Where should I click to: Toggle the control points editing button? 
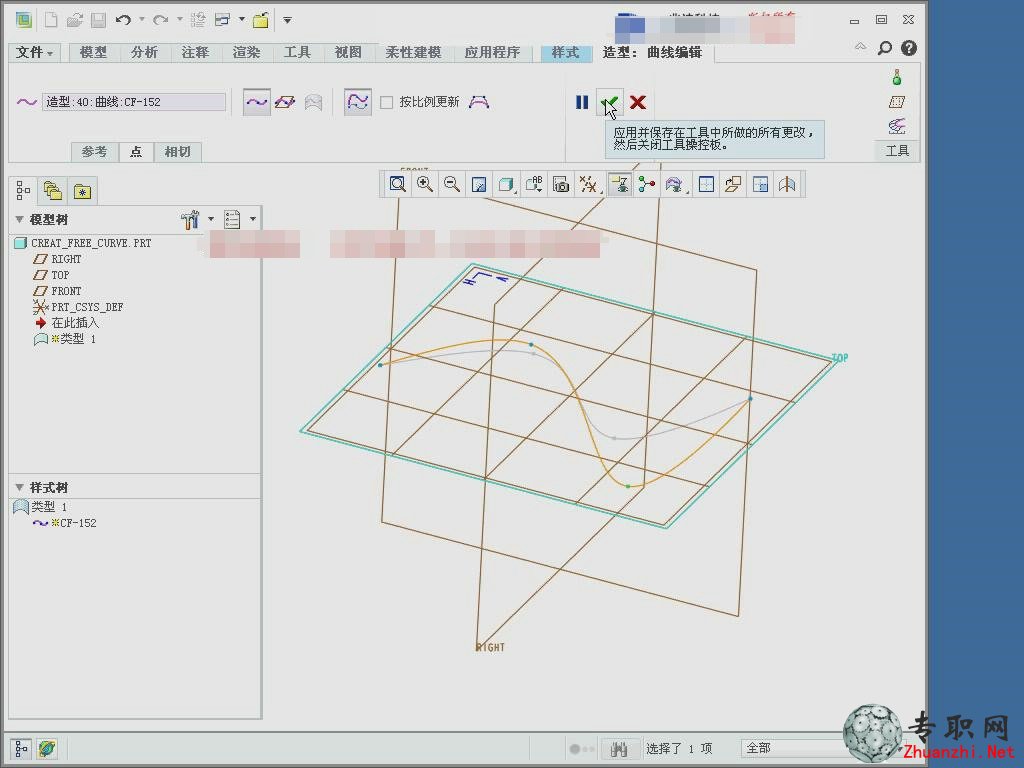[x=358, y=102]
